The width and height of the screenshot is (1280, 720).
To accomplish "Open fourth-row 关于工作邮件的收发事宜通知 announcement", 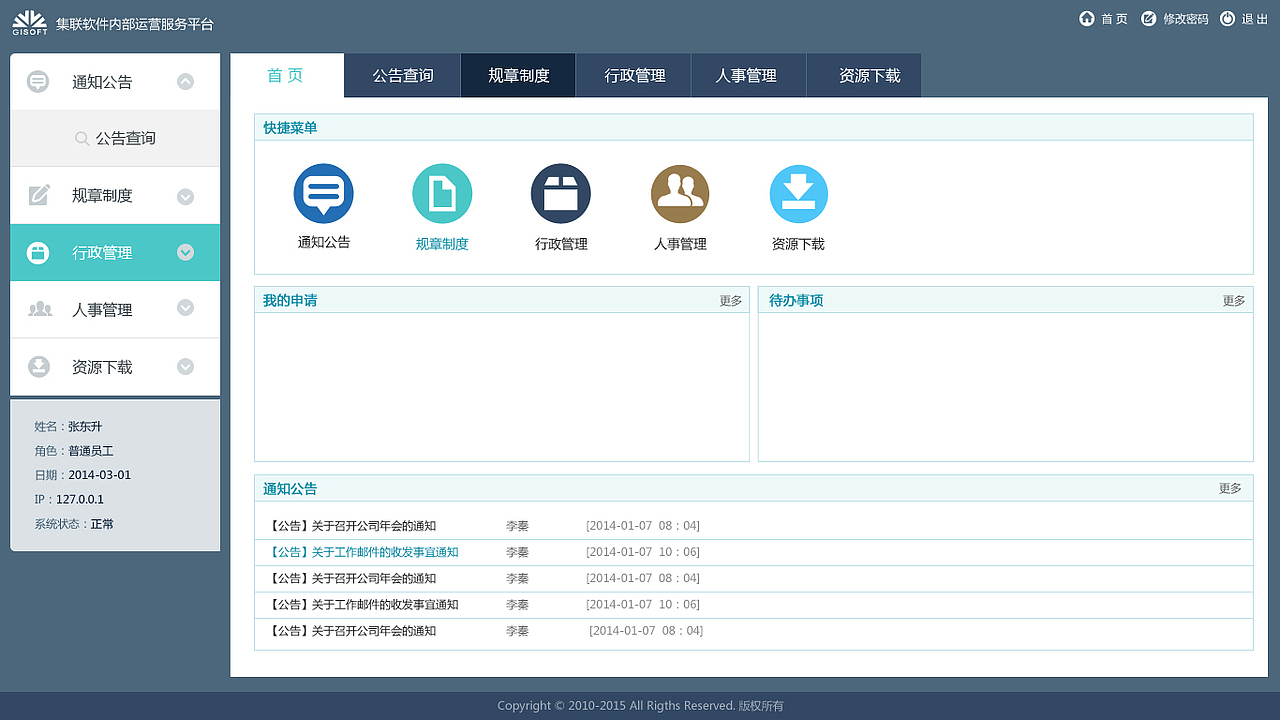I will tap(363, 605).
